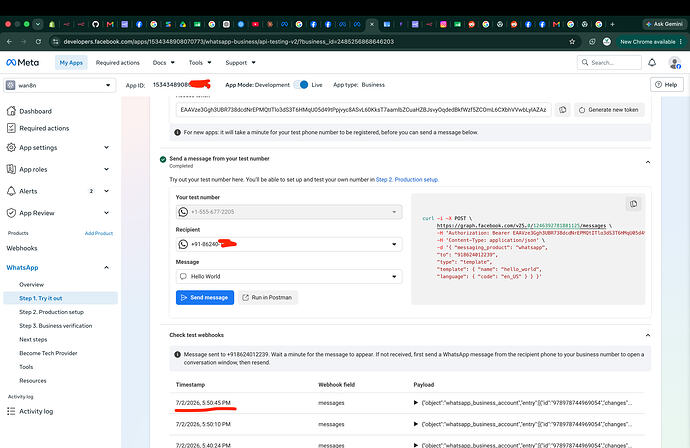
Task: Open the Docs menu
Action: pyautogui.click(x=164, y=63)
